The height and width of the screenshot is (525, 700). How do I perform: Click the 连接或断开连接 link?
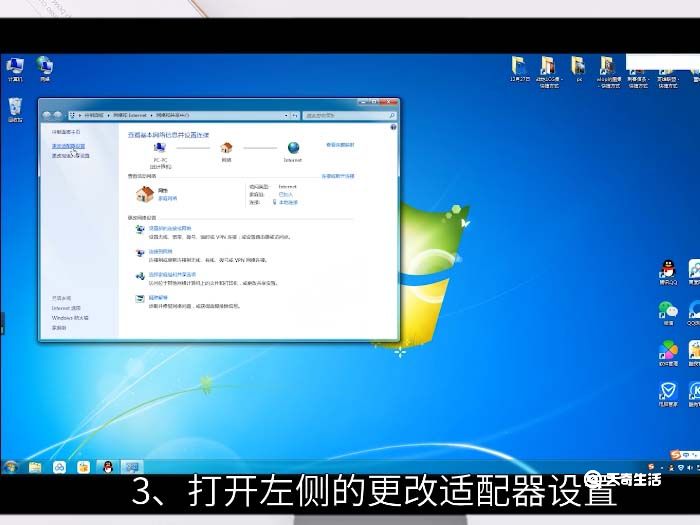(338, 176)
